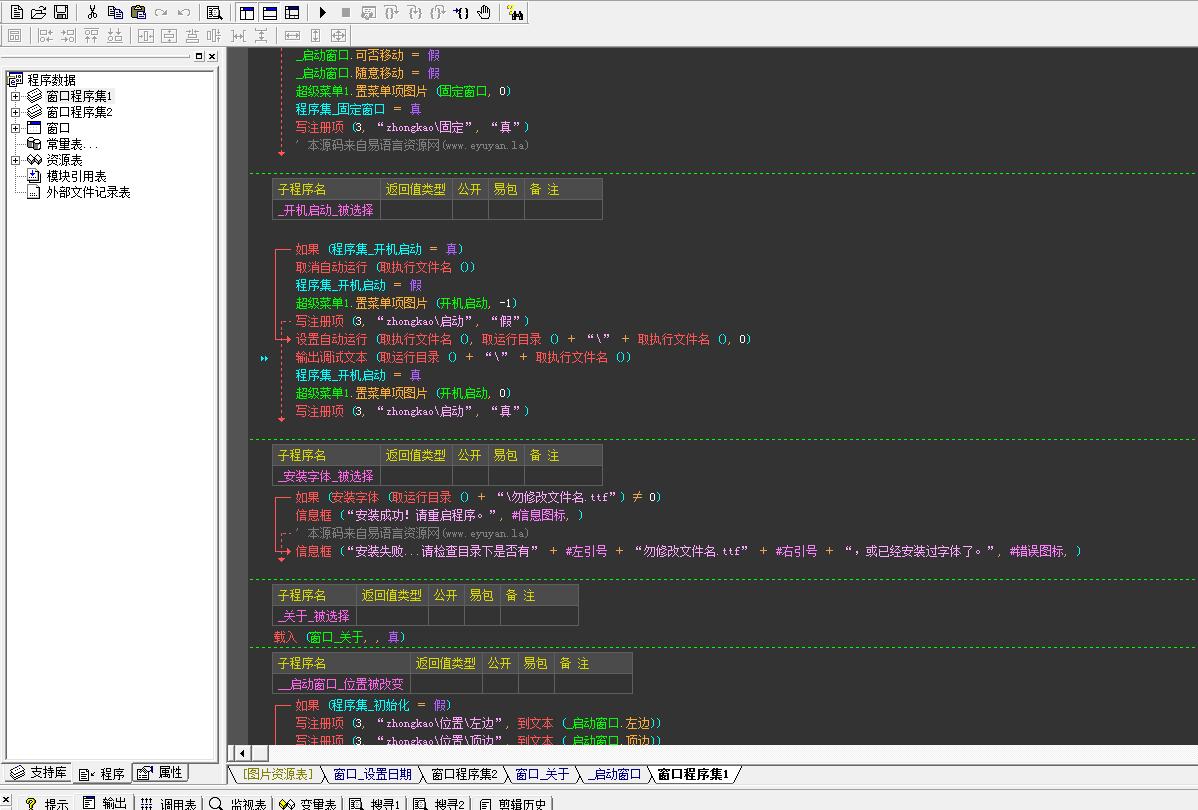
Task: Open the 剪辑历史 bottom tab
Action: [x=513, y=804]
